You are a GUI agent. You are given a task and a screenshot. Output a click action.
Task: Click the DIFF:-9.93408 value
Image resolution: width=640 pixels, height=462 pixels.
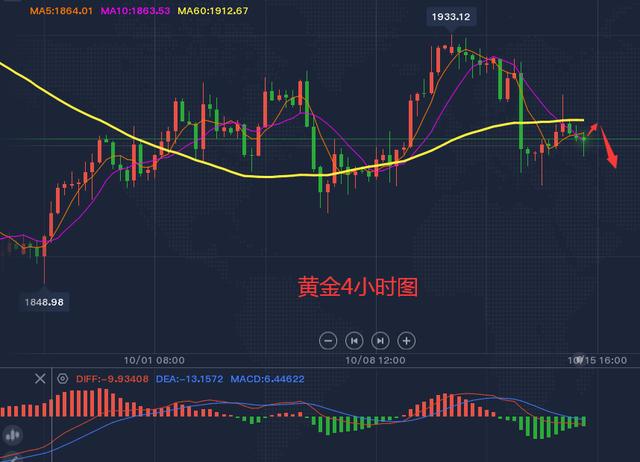coord(112,379)
